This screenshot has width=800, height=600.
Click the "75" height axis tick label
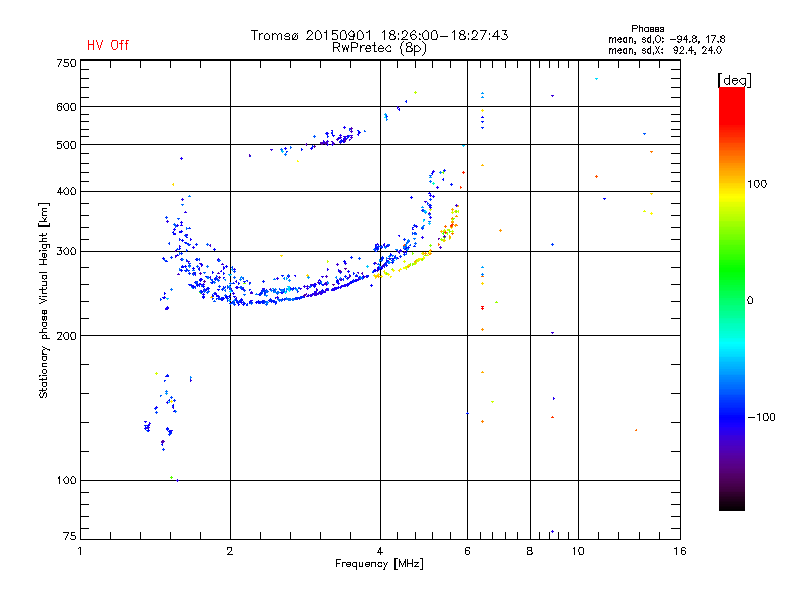(70, 536)
